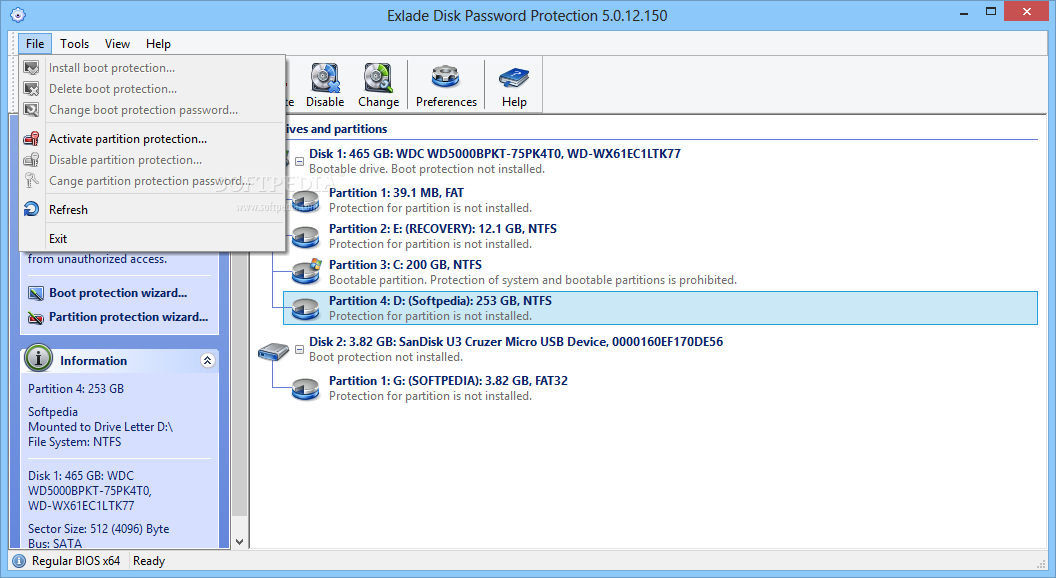
Task: Click the Information panel 'i' icon
Action: (x=38, y=359)
